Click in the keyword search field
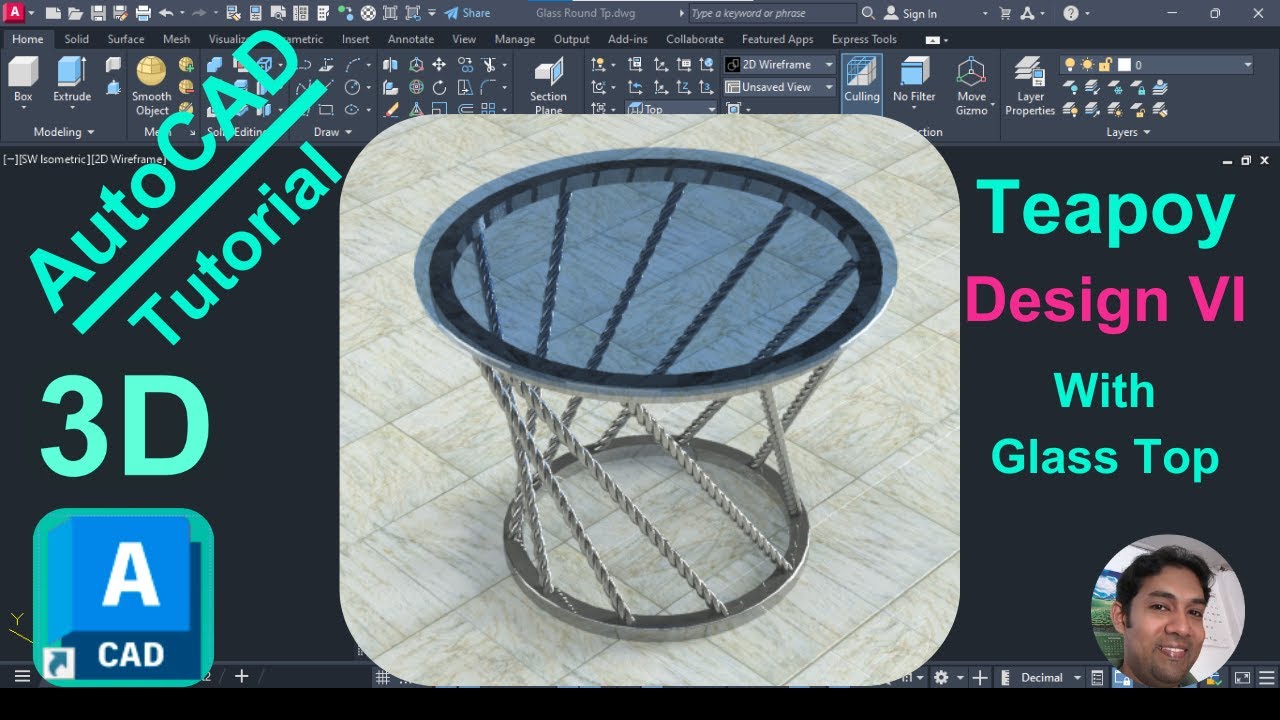 [x=771, y=13]
